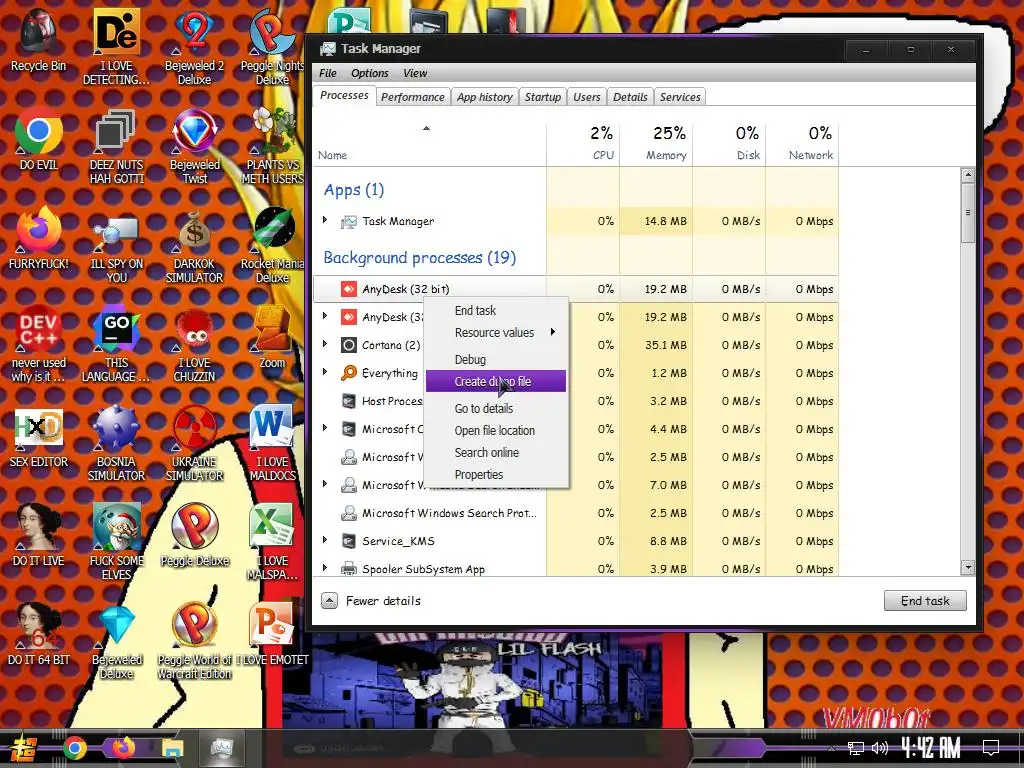Screen dimensions: 1024x768
Task: Choose End task in the context menu
Action: [x=496, y=310]
